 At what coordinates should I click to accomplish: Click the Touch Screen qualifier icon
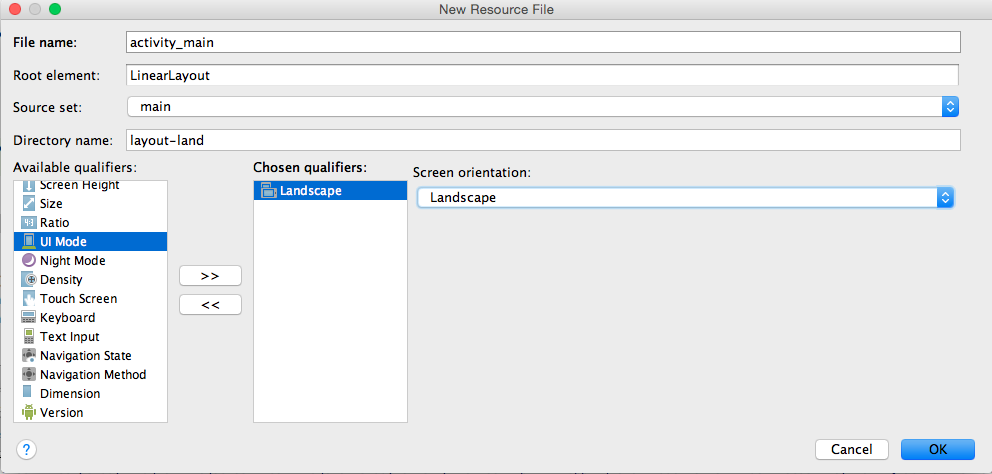click(x=28, y=299)
